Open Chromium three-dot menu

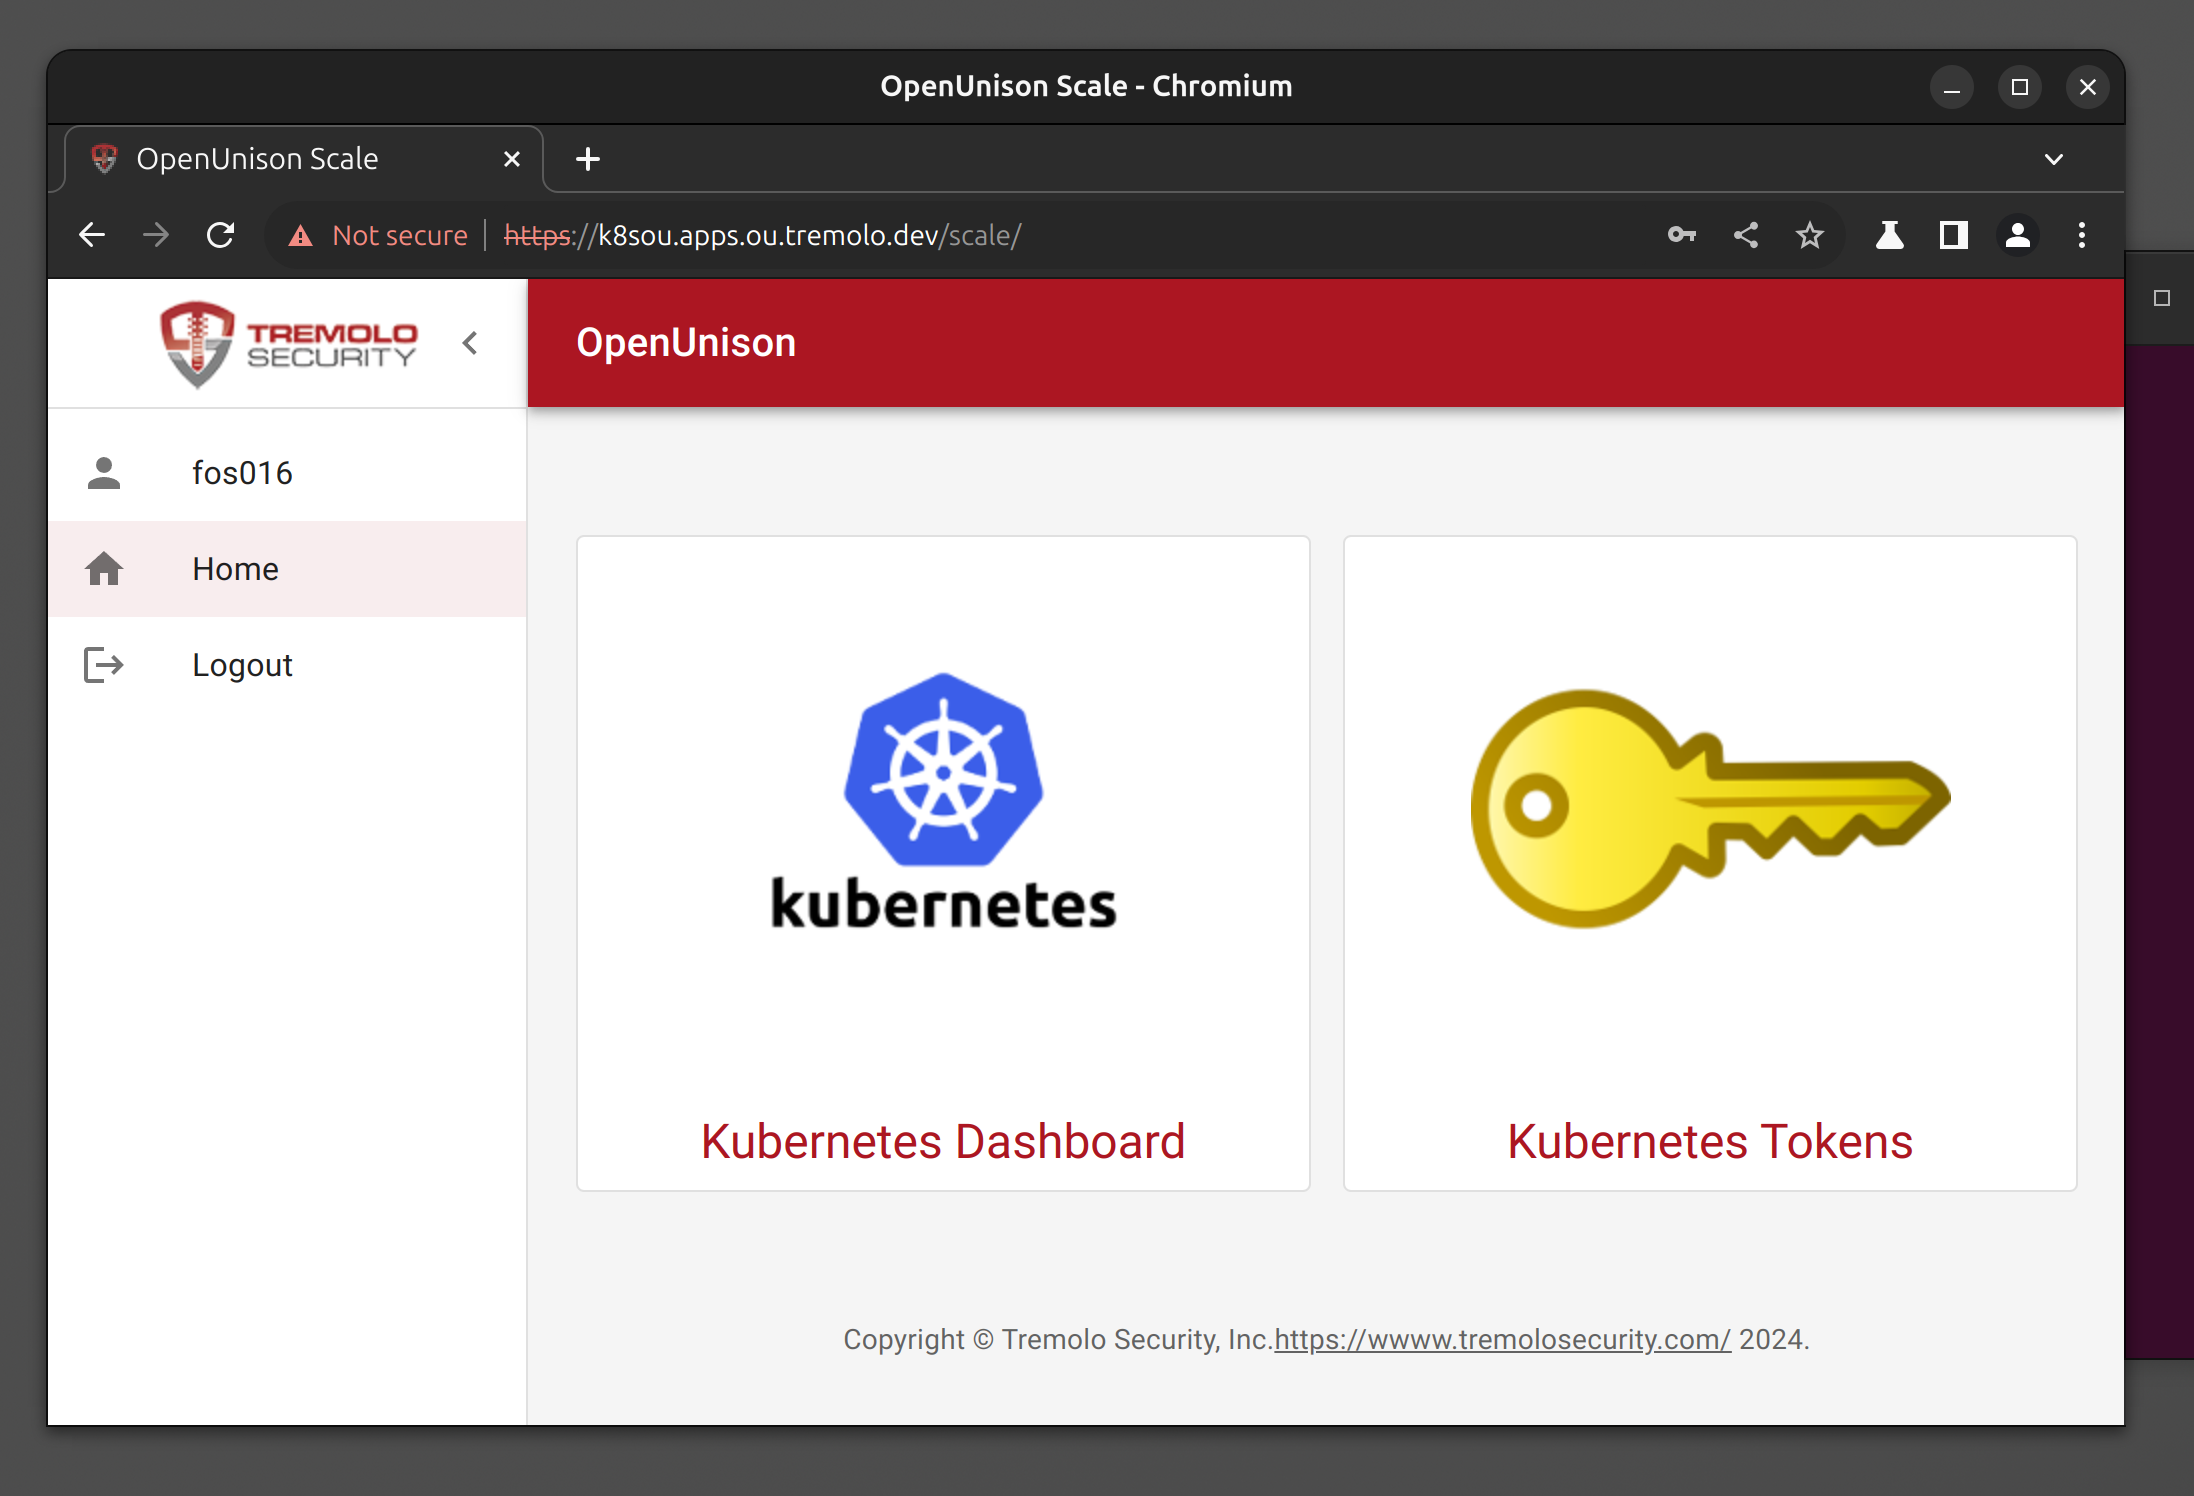click(2082, 236)
